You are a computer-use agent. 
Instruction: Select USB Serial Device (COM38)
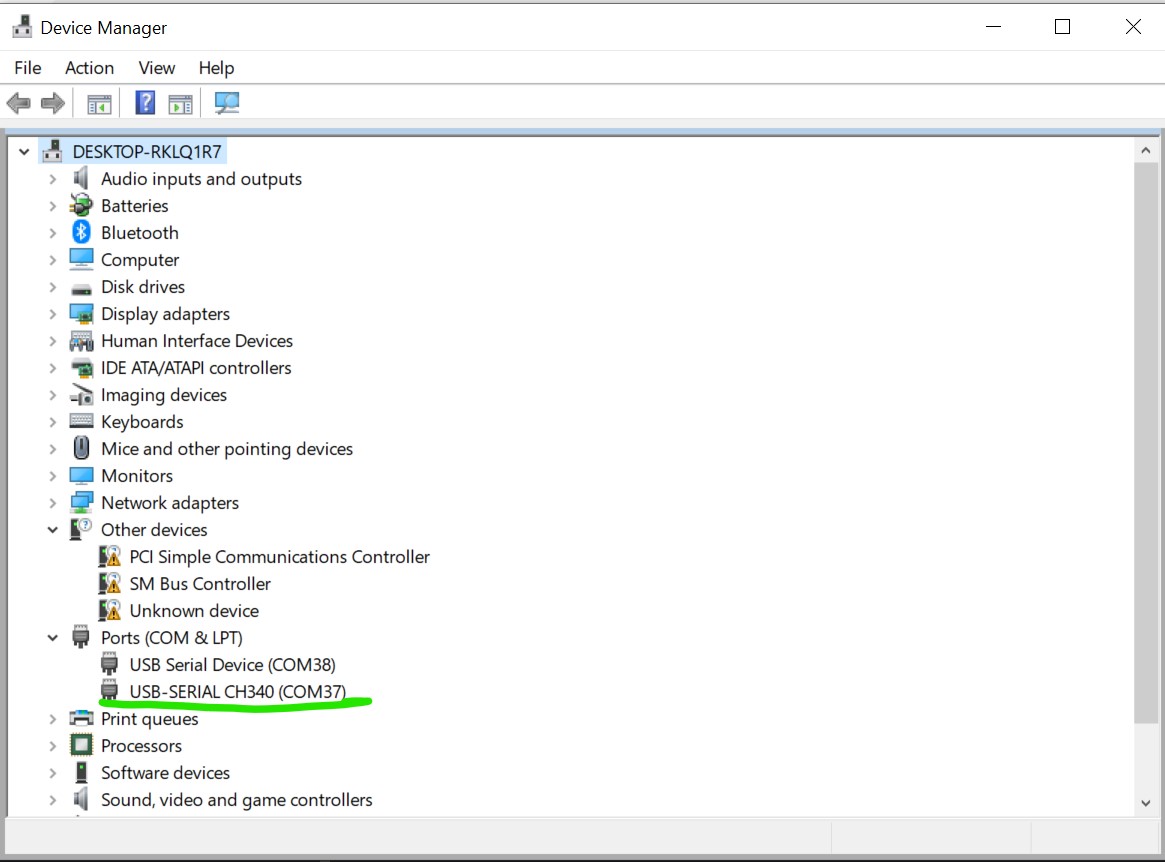233,664
